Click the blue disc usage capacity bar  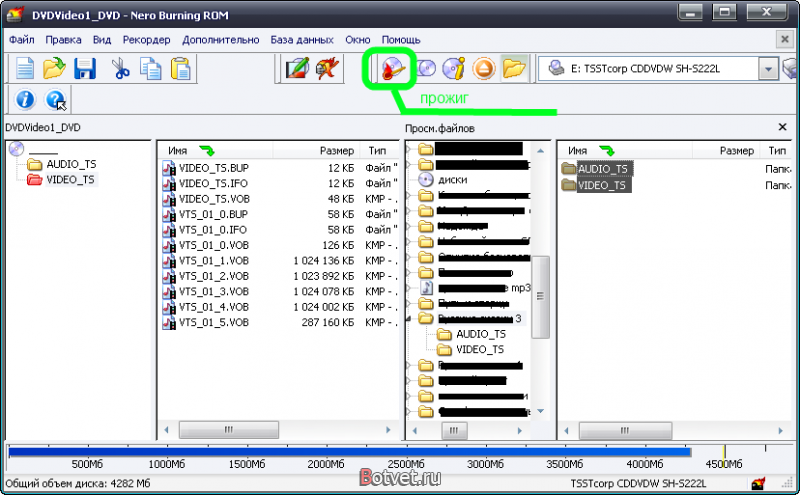coord(349,452)
